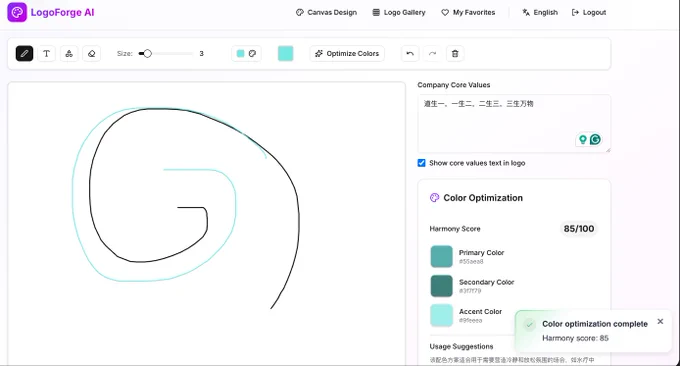The width and height of the screenshot is (680, 366).
Task: Click the LogoForge AI title
Action: pyautogui.click(x=62, y=13)
